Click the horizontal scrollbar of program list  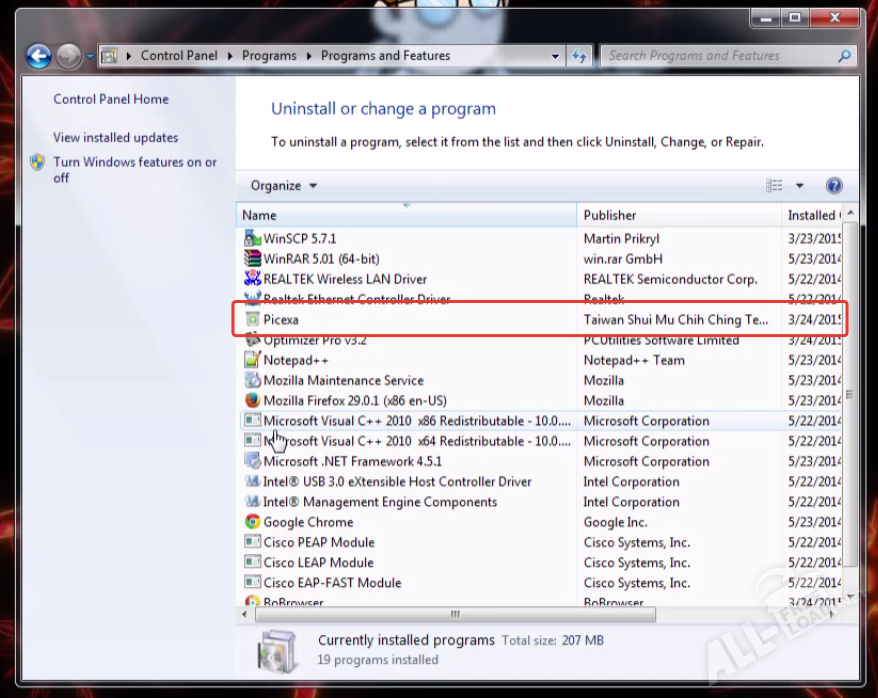(x=455, y=614)
